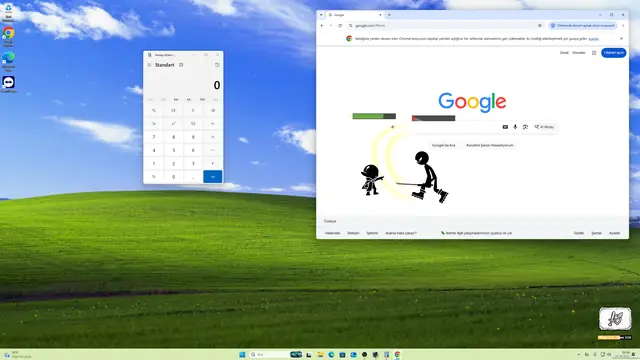The width and height of the screenshot is (640, 360).
Task: Click digit 7 in Calculator
Action: coord(154,137)
